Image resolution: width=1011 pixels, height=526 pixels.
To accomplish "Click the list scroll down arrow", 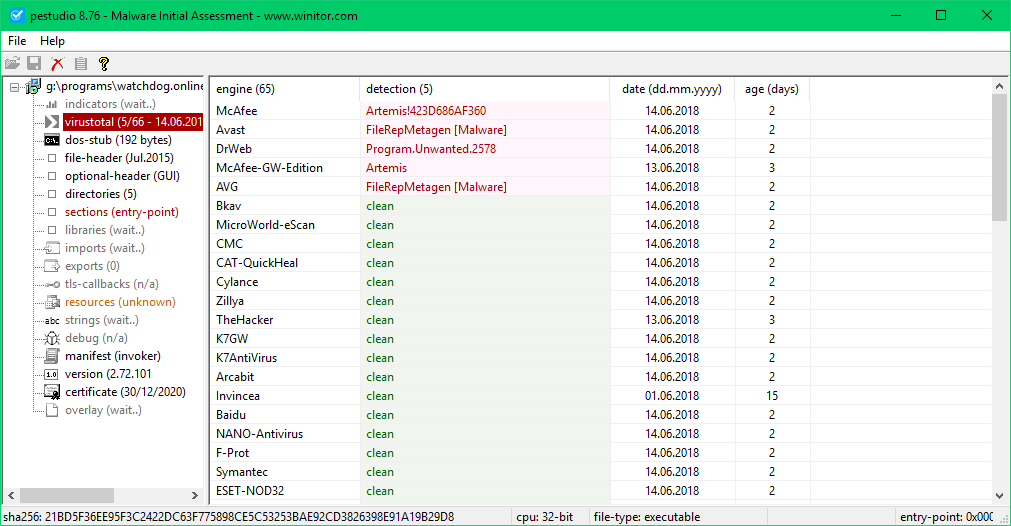I will point(999,495).
